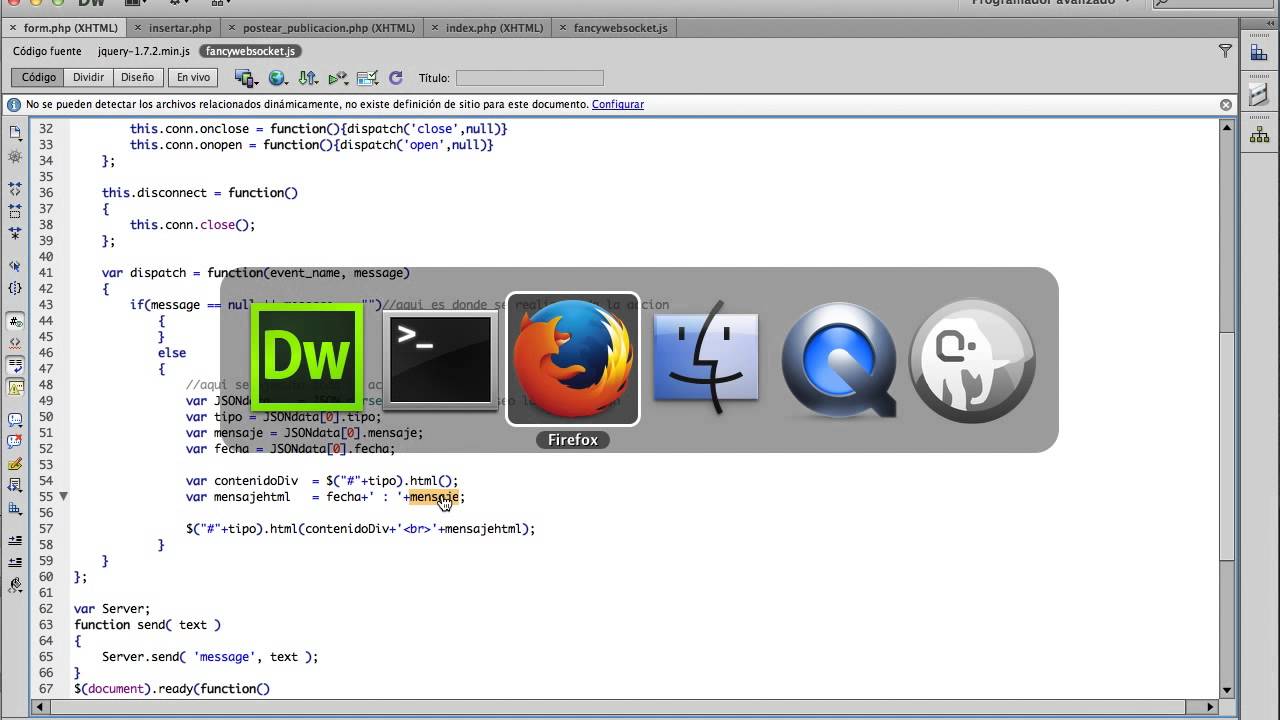Screen dimensions: 1280x720
Task: Click horizontal scrollbar right arrow
Action: pyautogui.click(x=1211, y=707)
